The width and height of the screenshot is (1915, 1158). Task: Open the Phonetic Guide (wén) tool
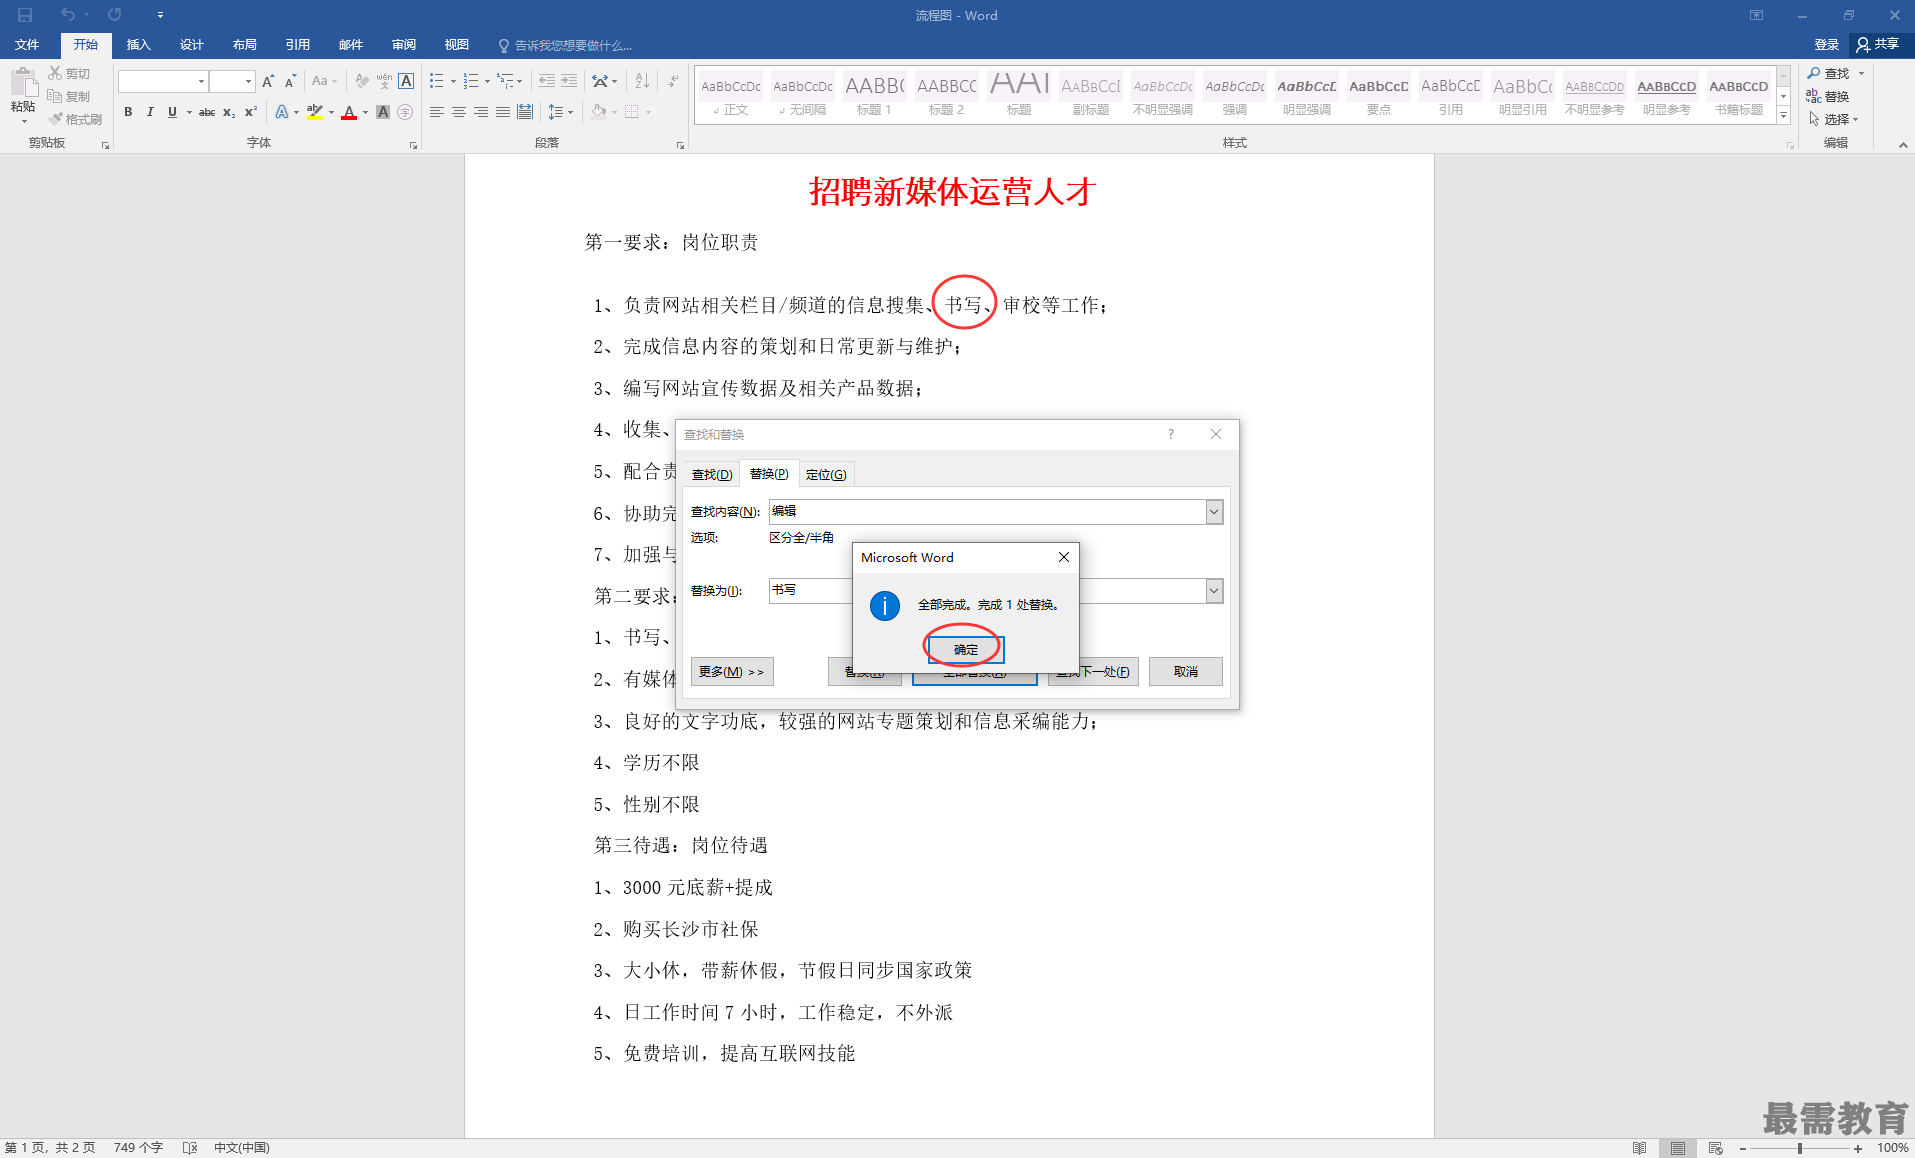point(384,81)
